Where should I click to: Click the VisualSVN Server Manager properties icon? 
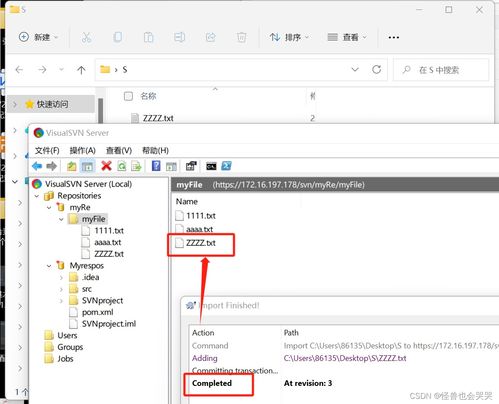[191, 166]
